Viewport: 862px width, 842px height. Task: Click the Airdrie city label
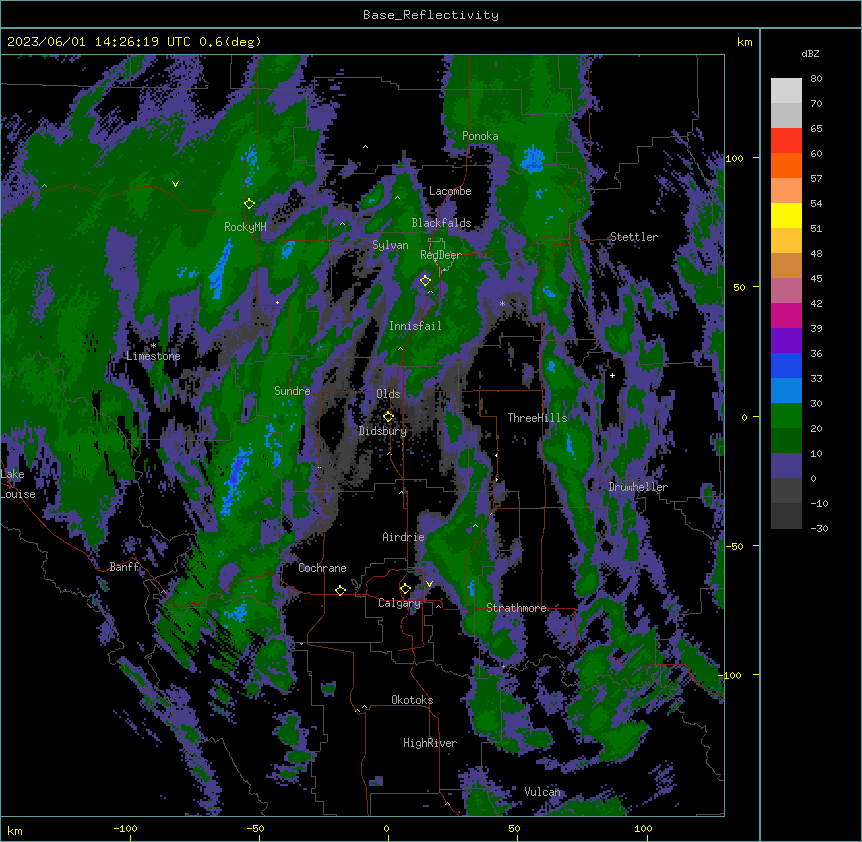pos(404,537)
